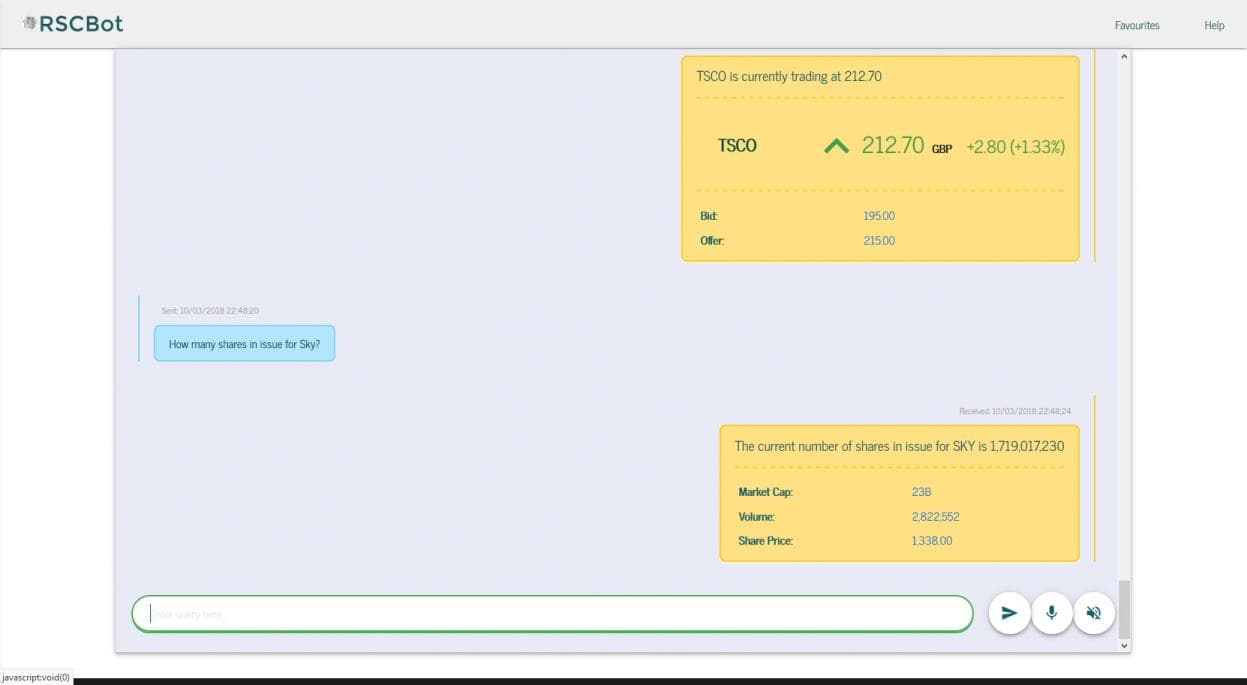Click the Volume label

[756, 517]
